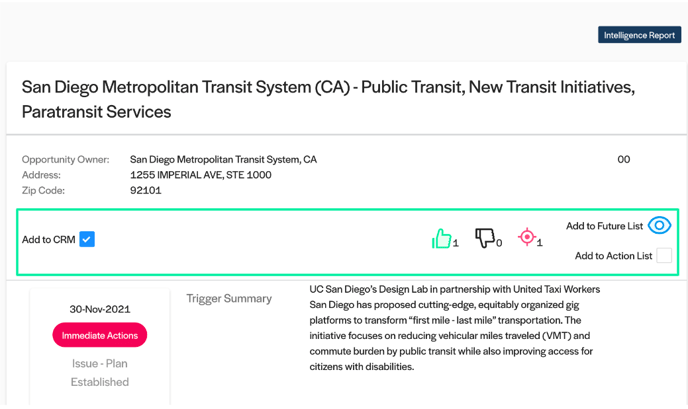The image size is (688, 409).
Task: Click the Trigger Summary heading
Action: [x=229, y=299]
